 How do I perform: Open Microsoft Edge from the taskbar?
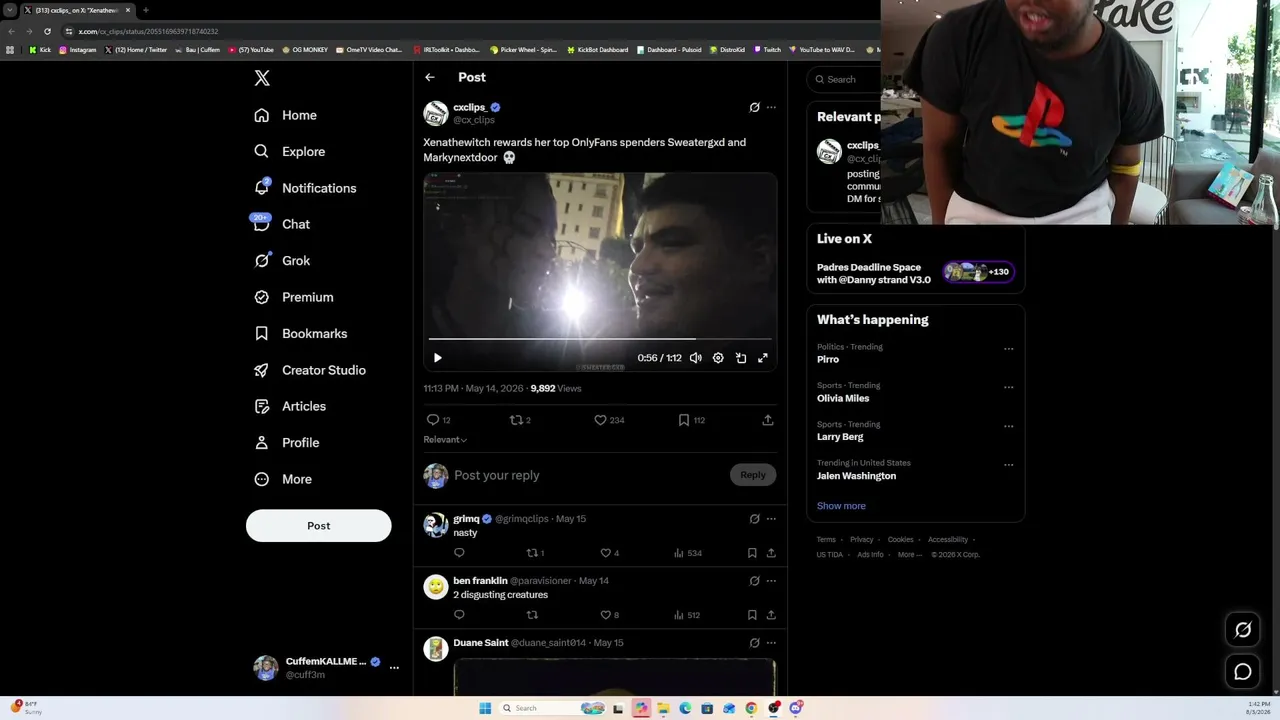coord(685,708)
